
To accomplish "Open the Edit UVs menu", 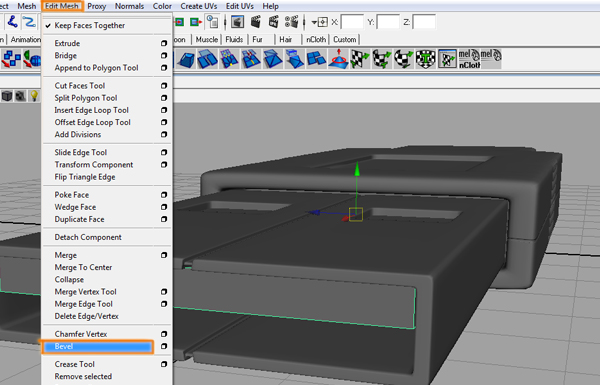I will click(x=240, y=6).
